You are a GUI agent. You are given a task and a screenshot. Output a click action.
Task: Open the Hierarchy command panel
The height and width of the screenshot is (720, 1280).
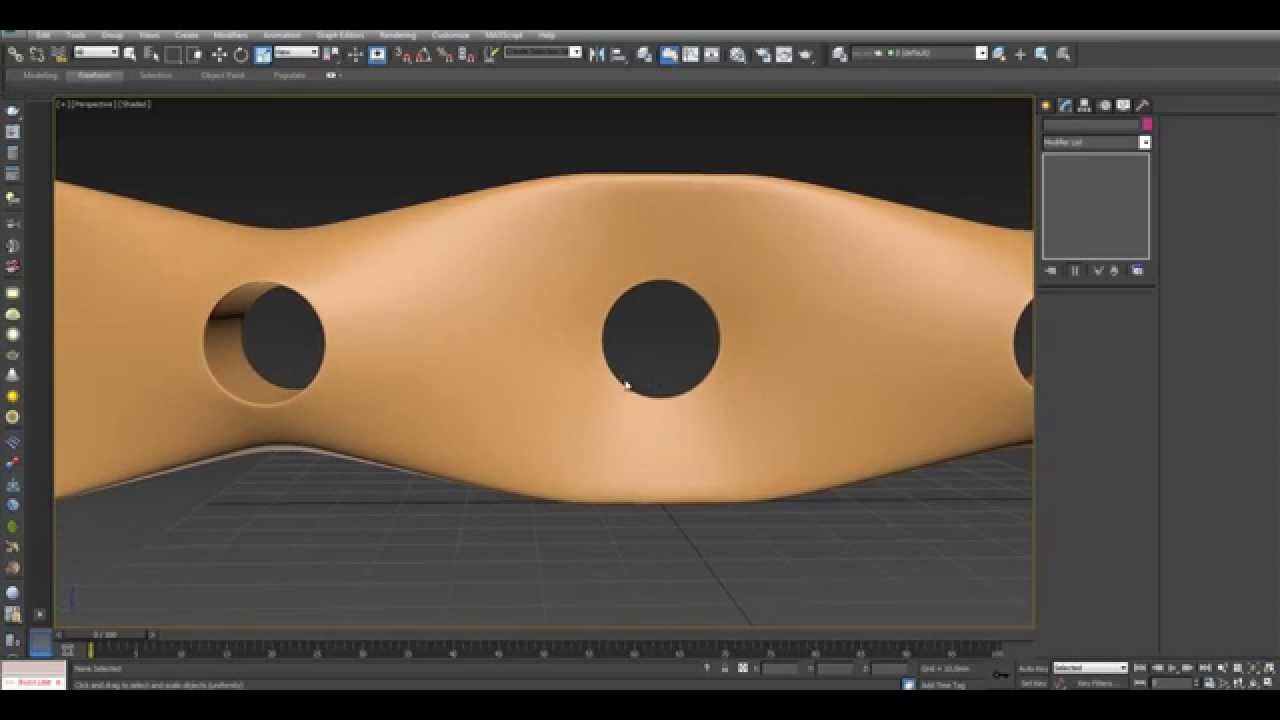1085,105
